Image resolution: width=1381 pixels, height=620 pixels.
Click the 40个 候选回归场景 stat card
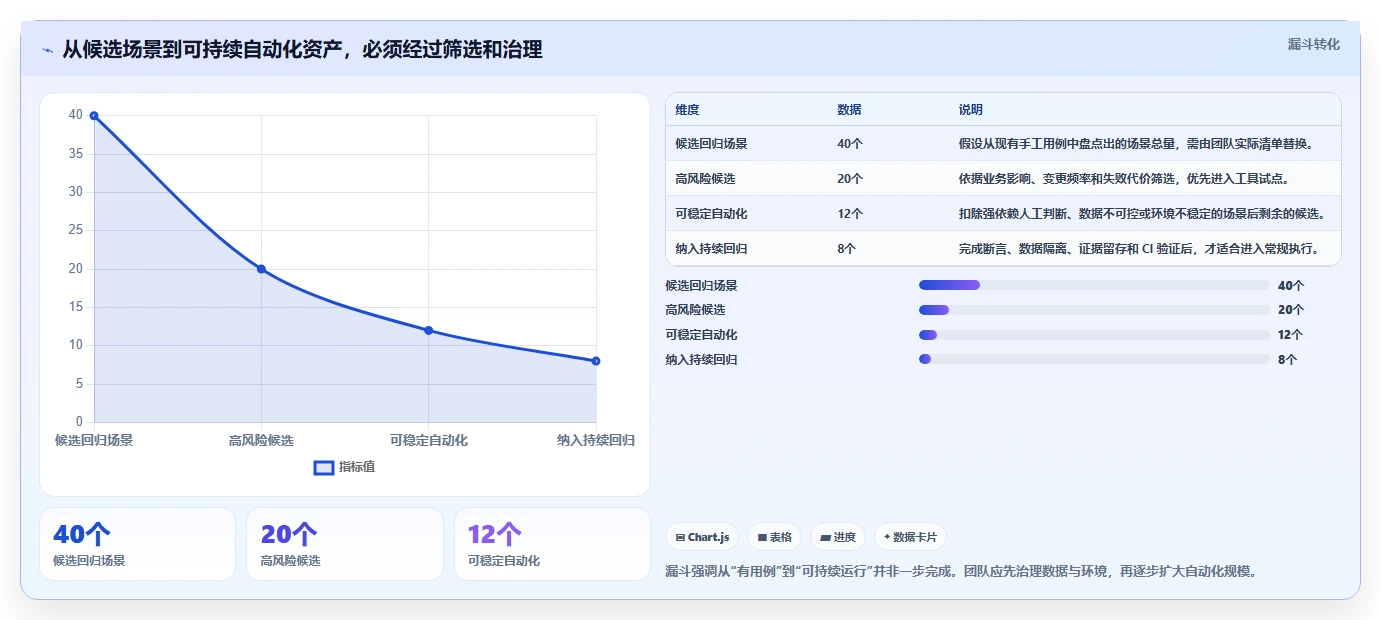pyautogui.click(x=138, y=544)
